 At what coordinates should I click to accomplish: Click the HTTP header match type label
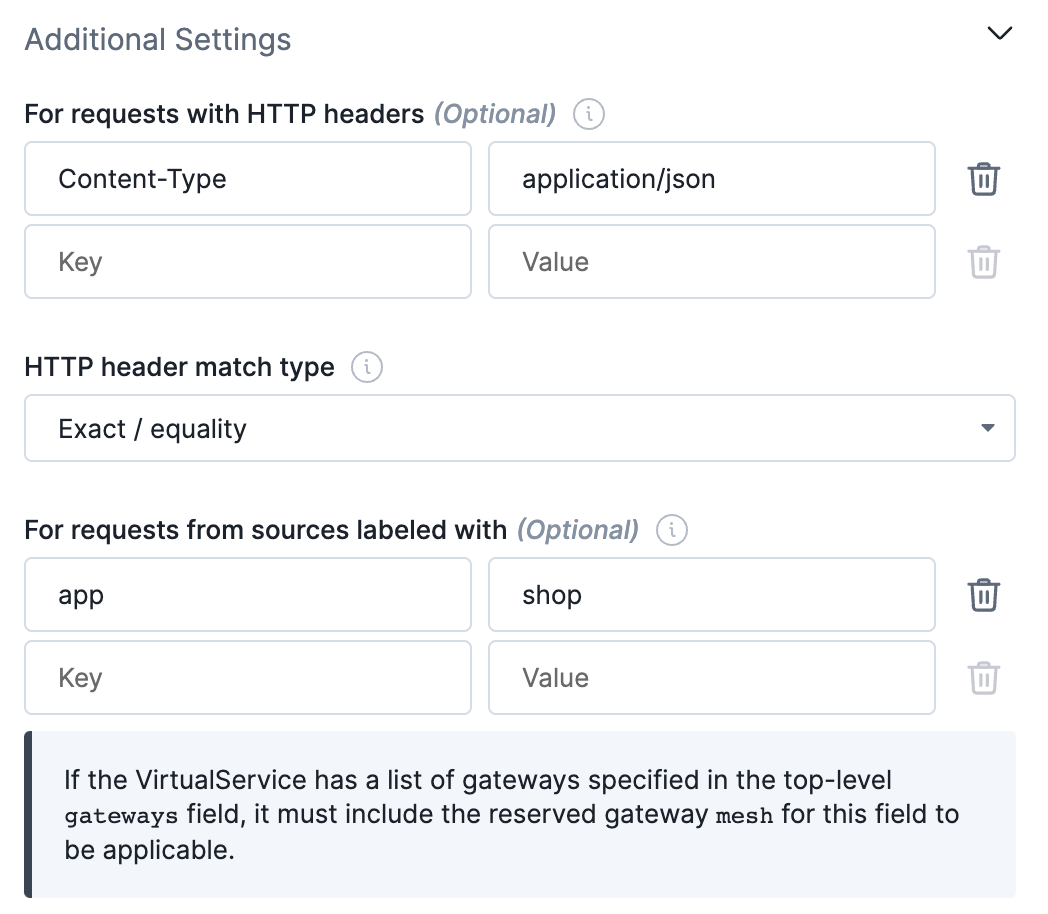click(179, 368)
